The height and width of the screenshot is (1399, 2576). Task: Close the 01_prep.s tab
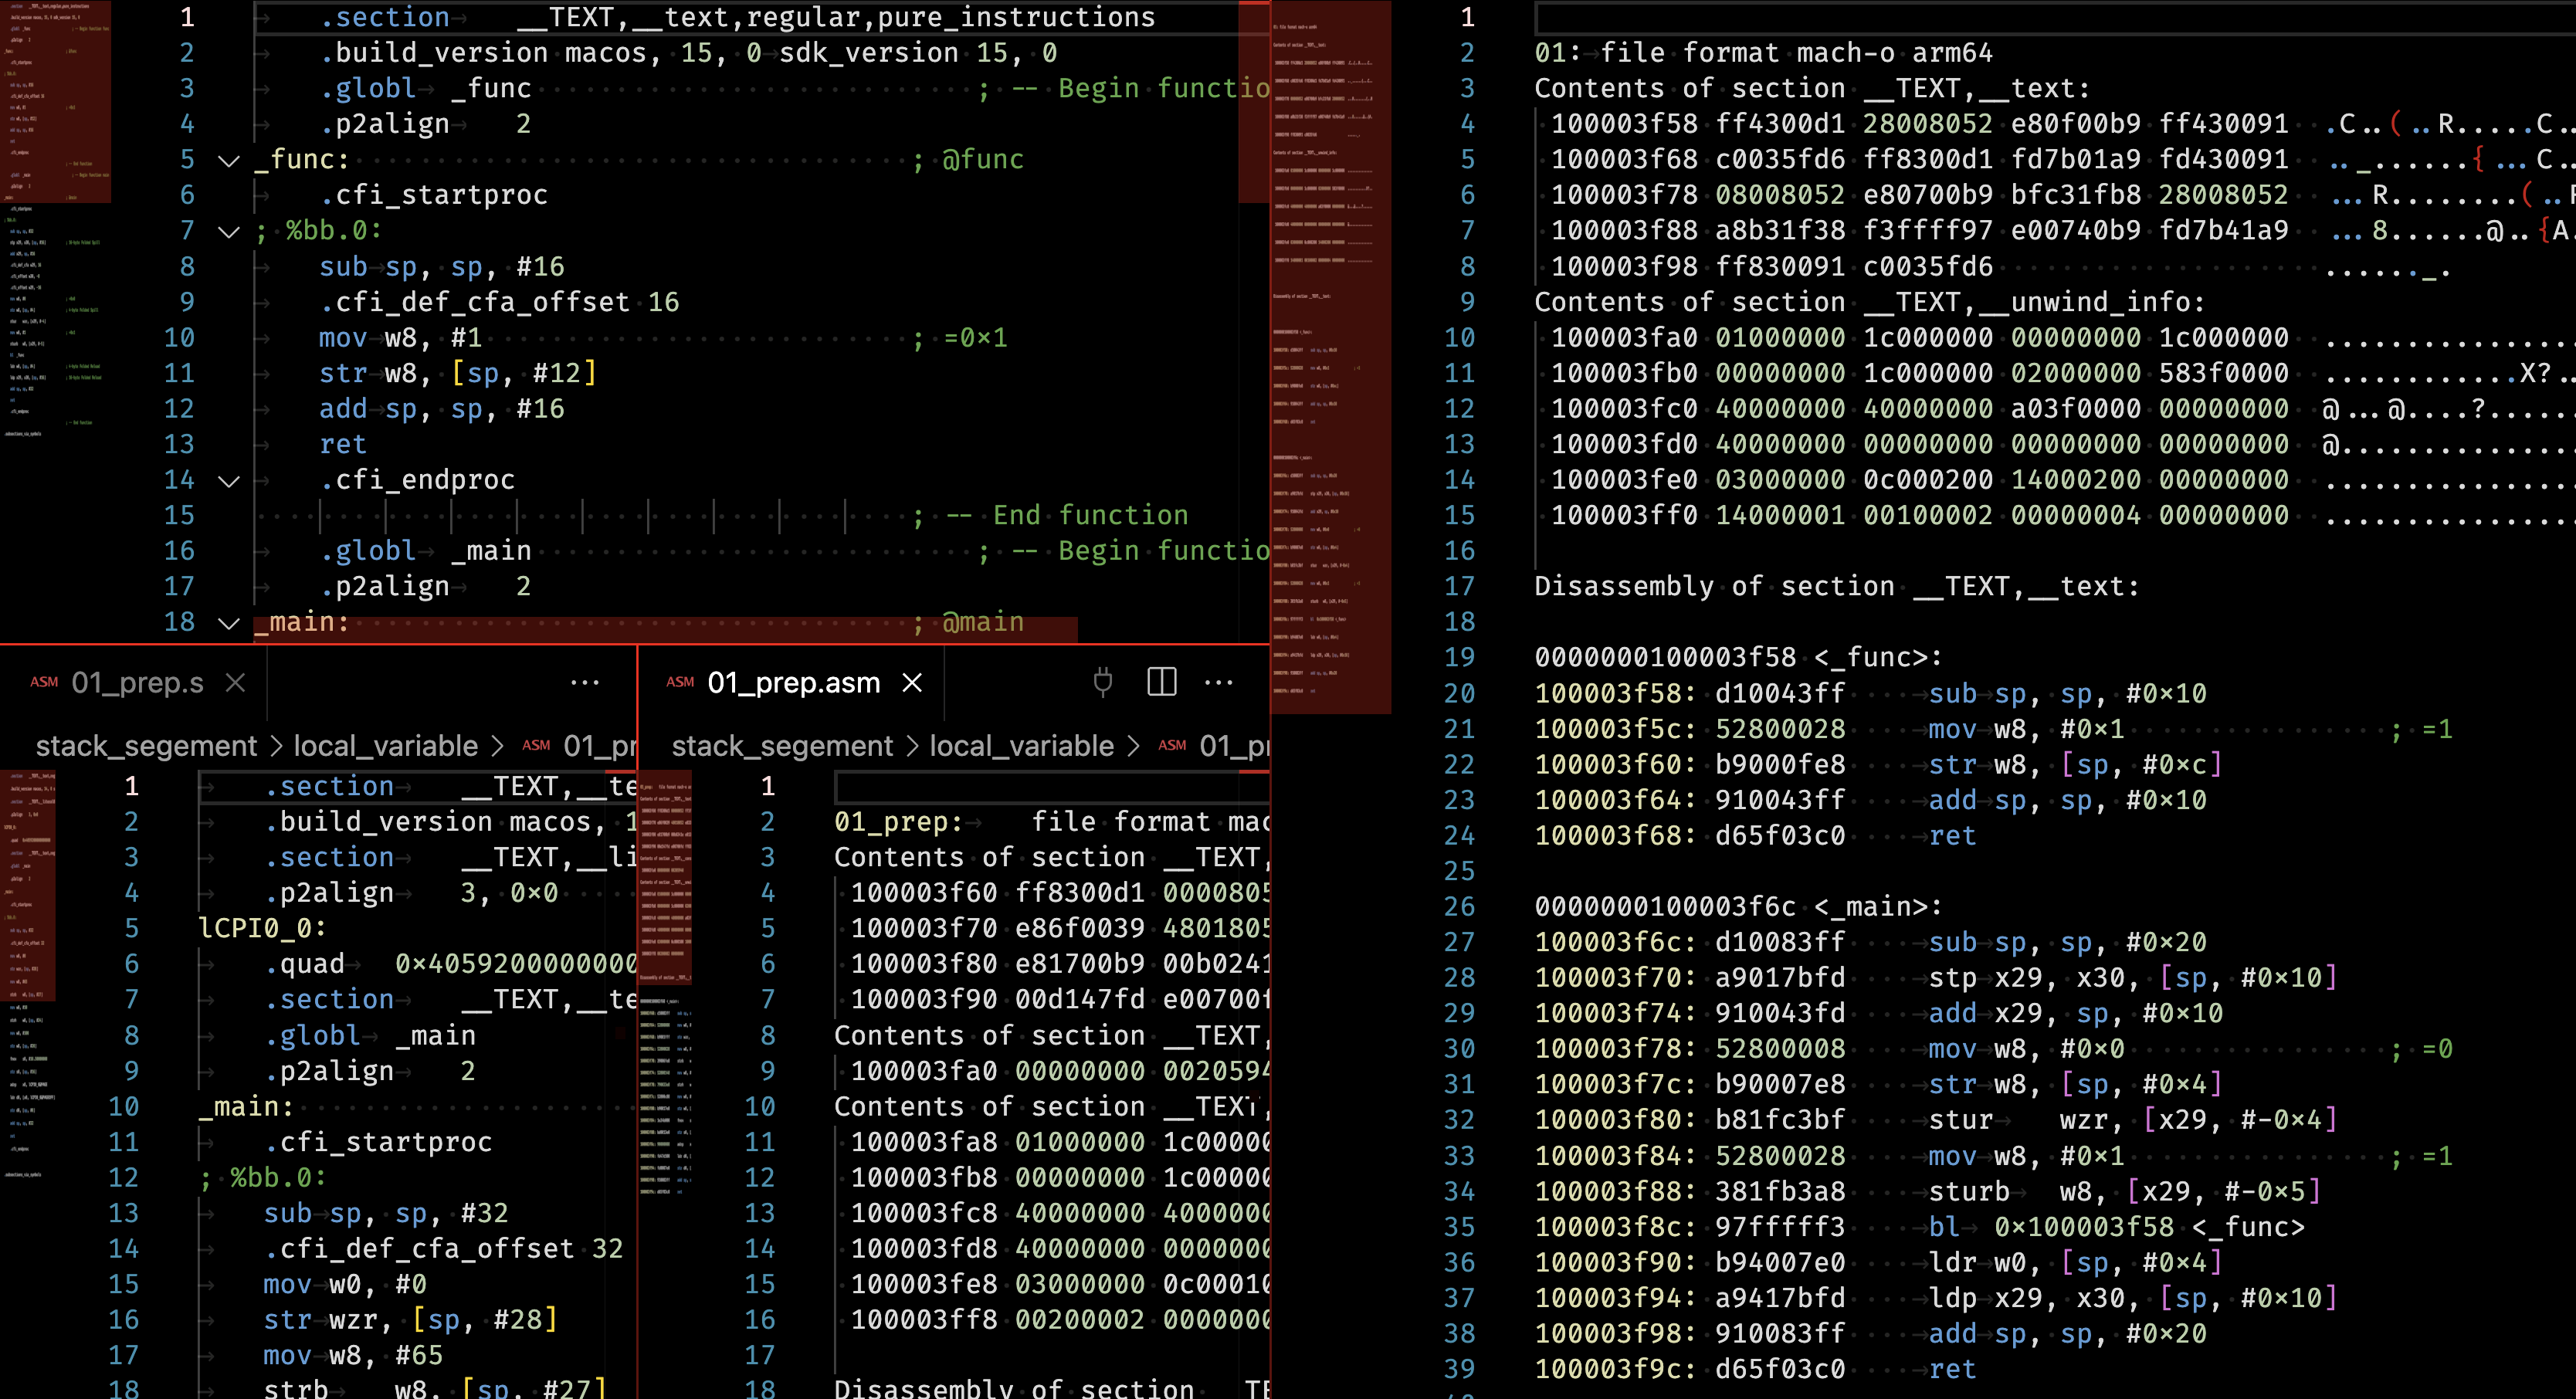pyautogui.click(x=235, y=683)
